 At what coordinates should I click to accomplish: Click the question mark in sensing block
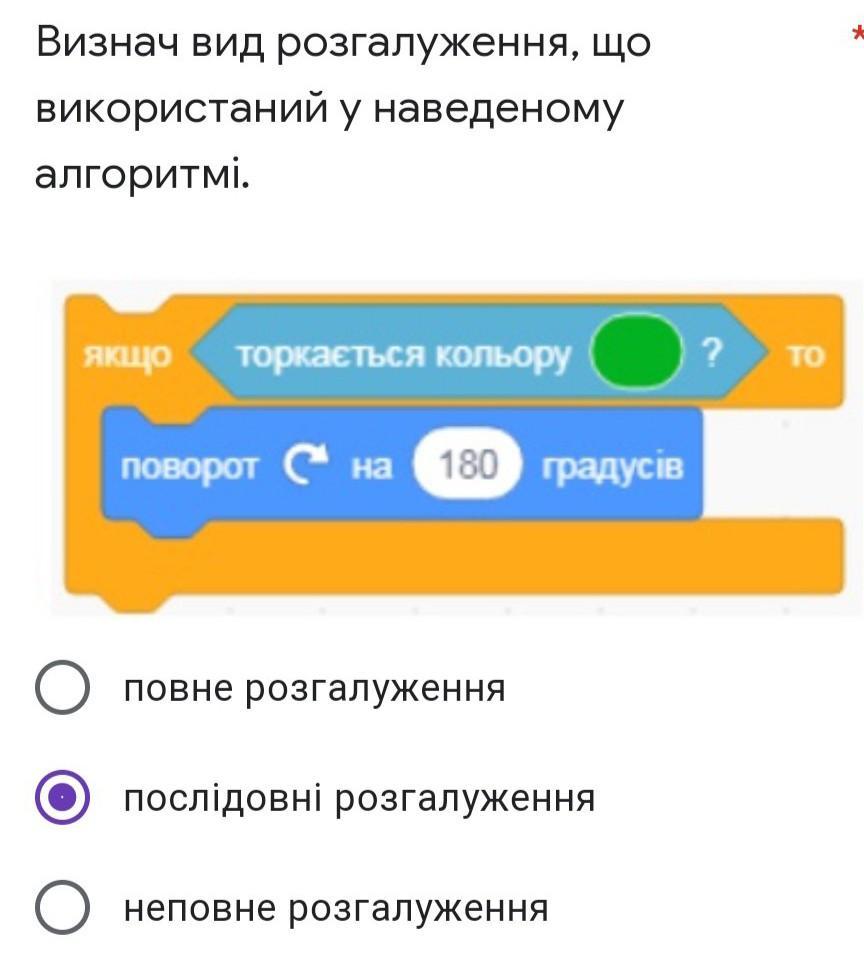pyautogui.click(x=712, y=352)
